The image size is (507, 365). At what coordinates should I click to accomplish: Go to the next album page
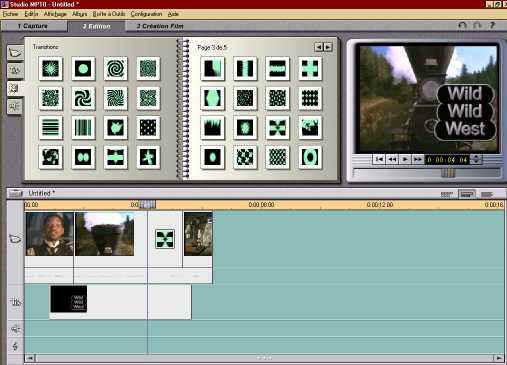click(328, 47)
